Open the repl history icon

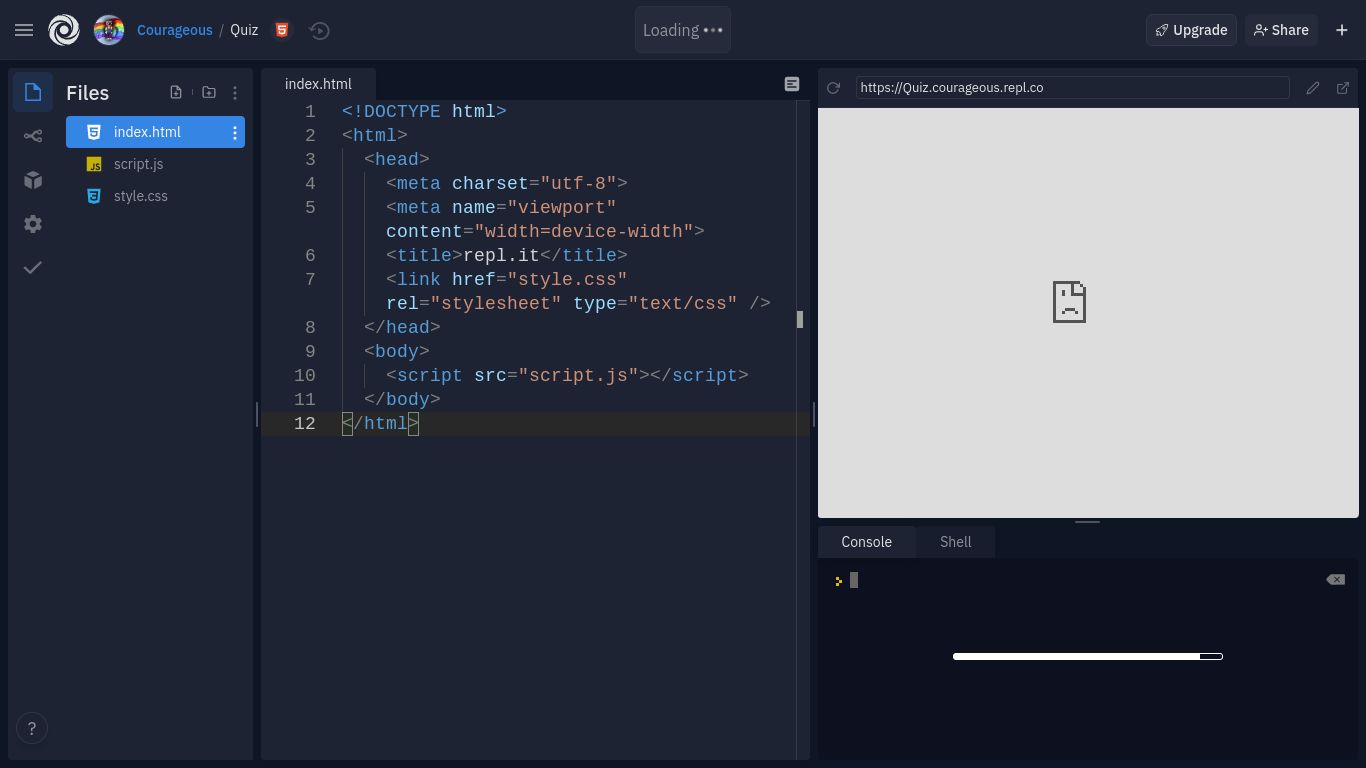click(x=320, y=30)
